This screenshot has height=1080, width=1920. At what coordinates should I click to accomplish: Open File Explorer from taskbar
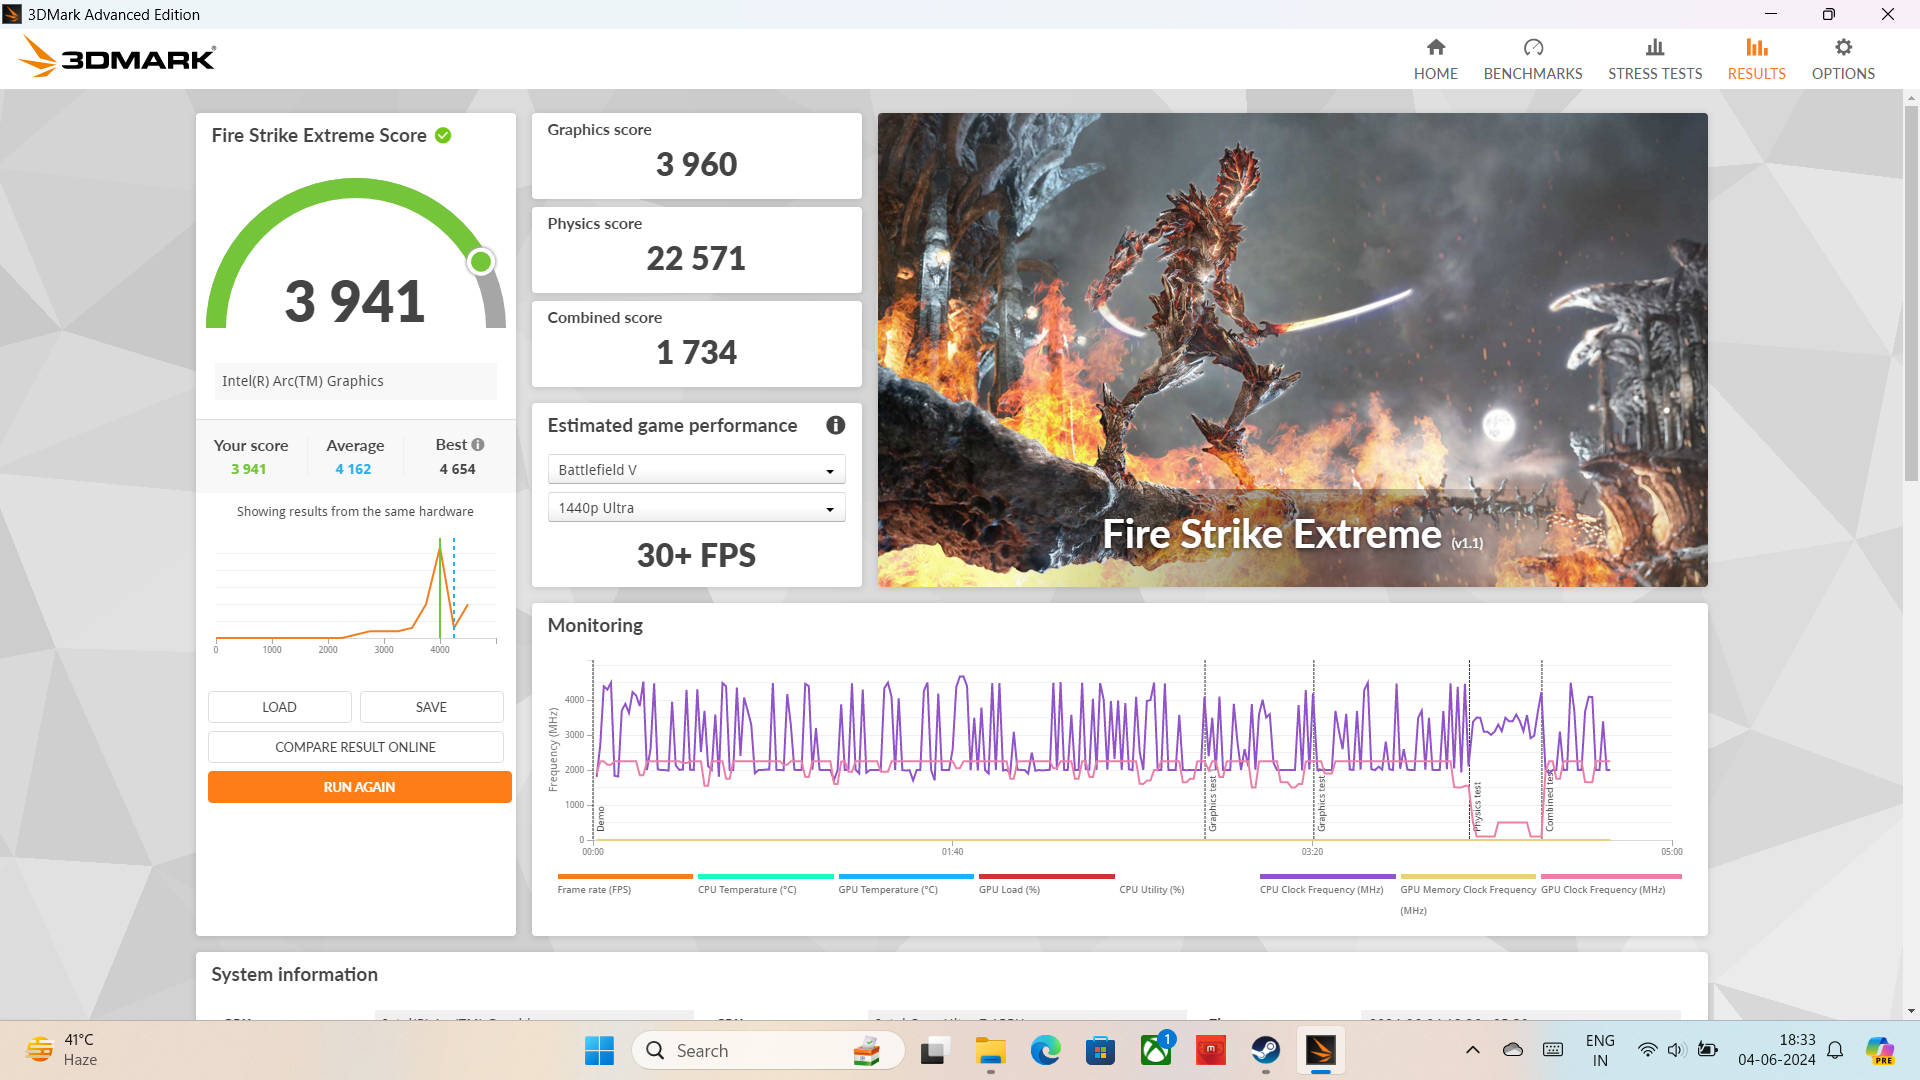990,1050
